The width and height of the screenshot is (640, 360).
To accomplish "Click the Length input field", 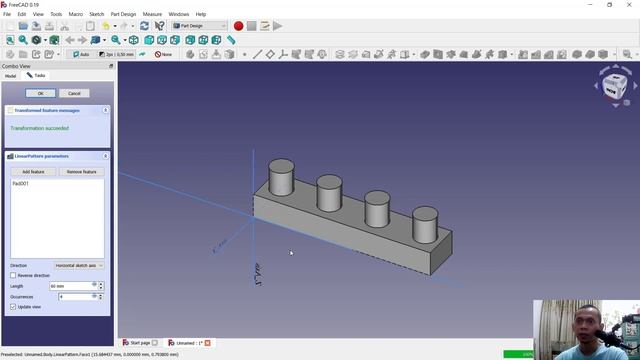I will coord(73,286).
